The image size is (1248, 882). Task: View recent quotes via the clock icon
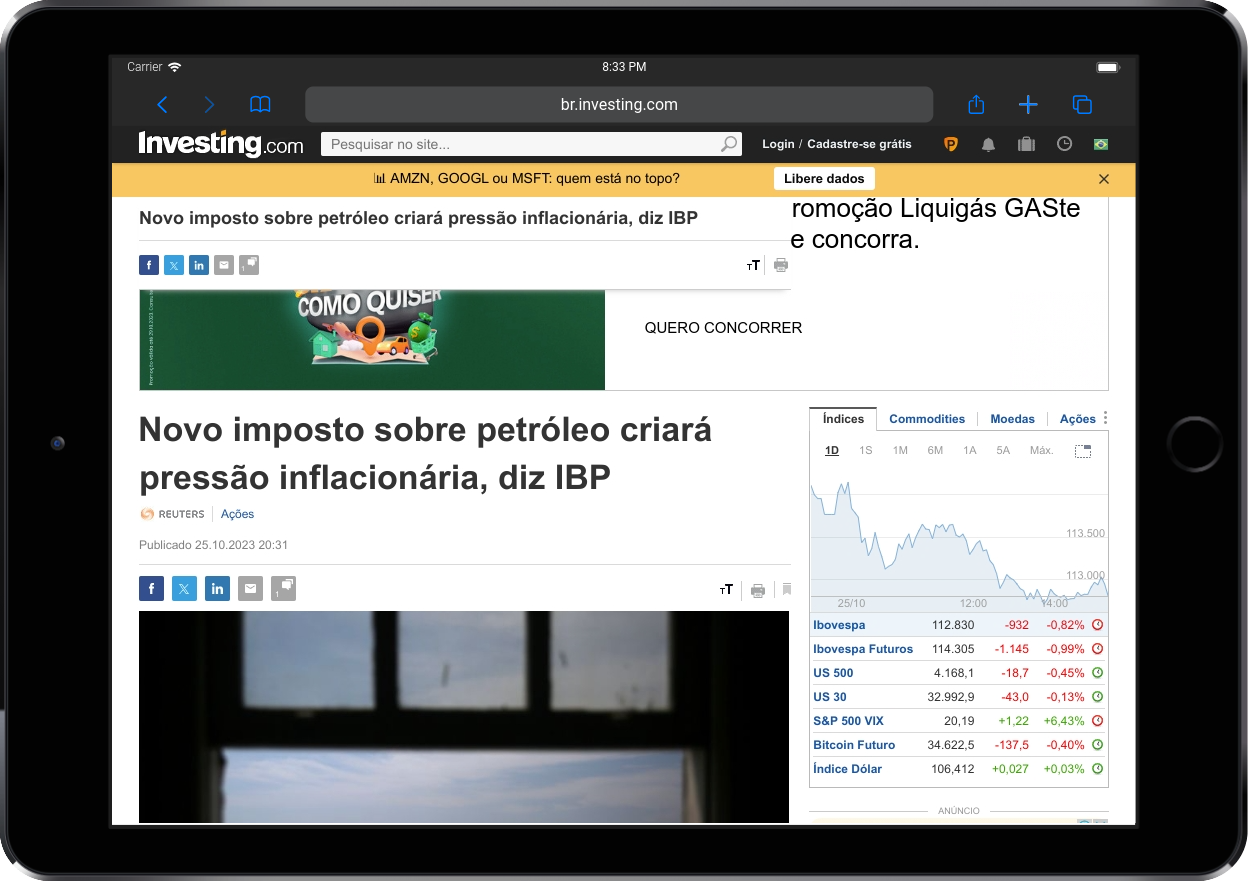click(x=1063, y=144)
